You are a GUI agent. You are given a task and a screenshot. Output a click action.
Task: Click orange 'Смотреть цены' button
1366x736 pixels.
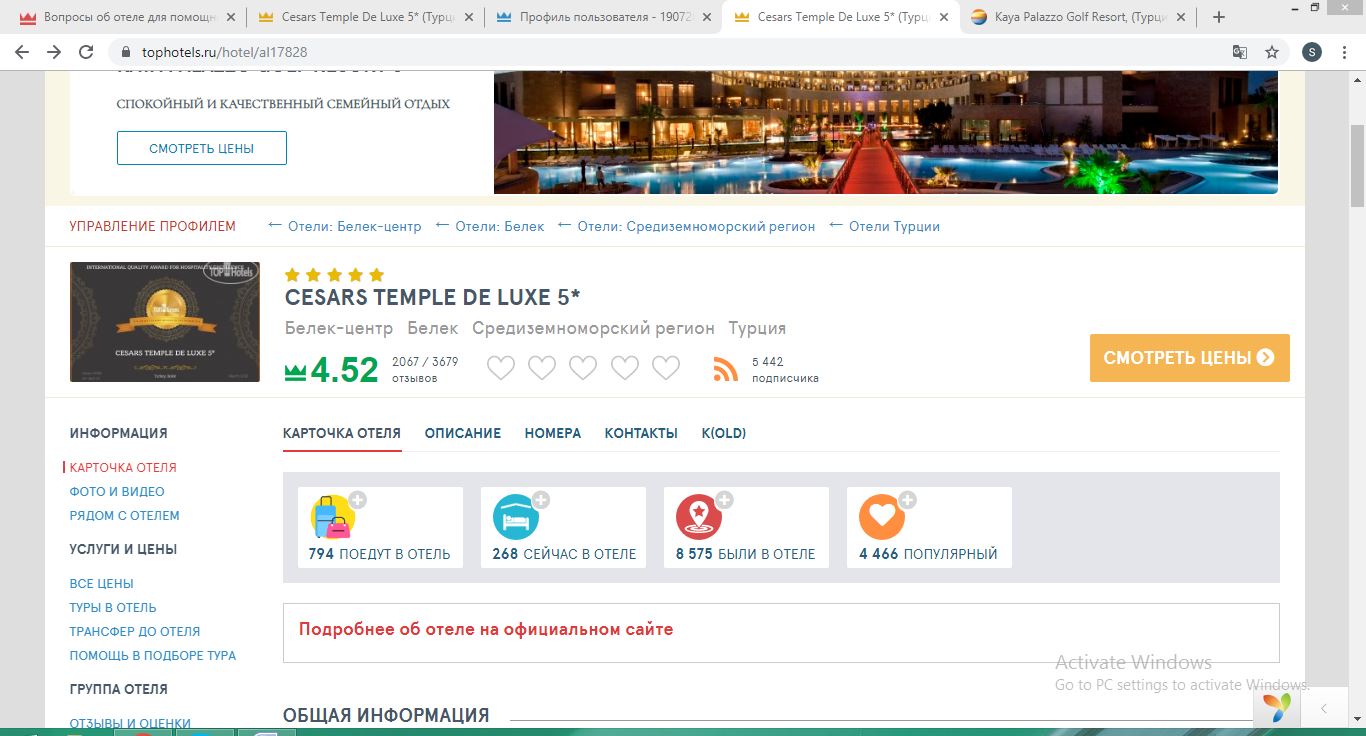(x=1190, y=358)
